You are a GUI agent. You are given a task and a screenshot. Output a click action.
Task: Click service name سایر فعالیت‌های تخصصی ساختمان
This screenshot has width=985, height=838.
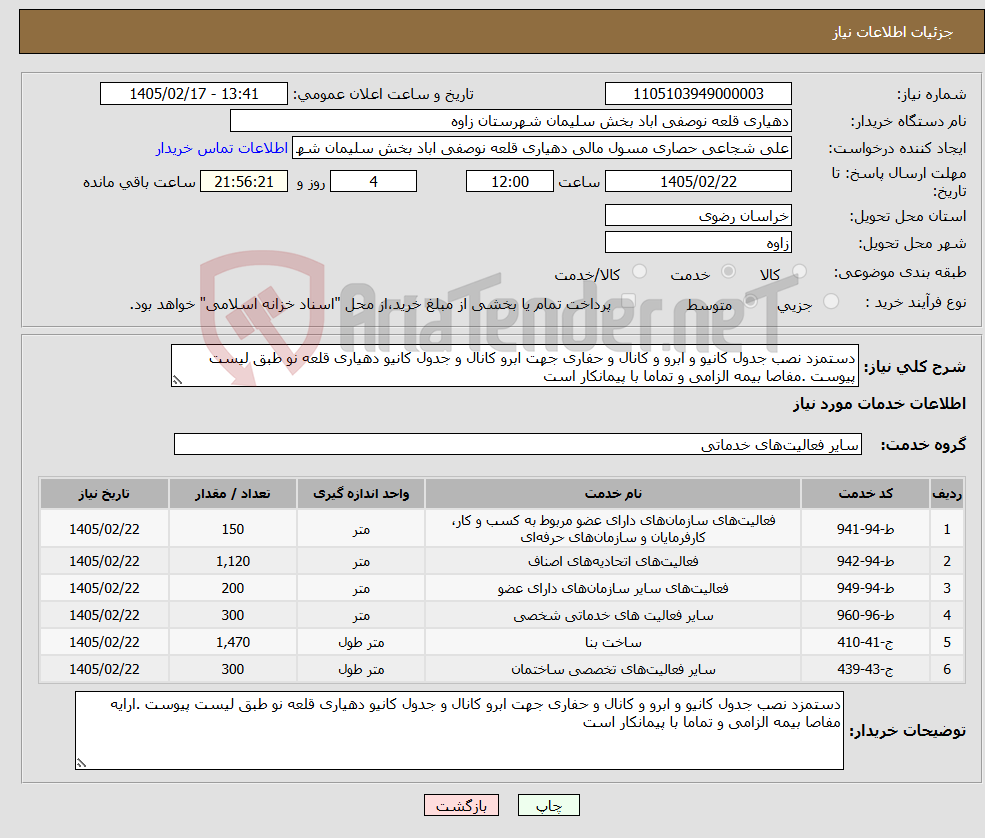click(613, 669)
